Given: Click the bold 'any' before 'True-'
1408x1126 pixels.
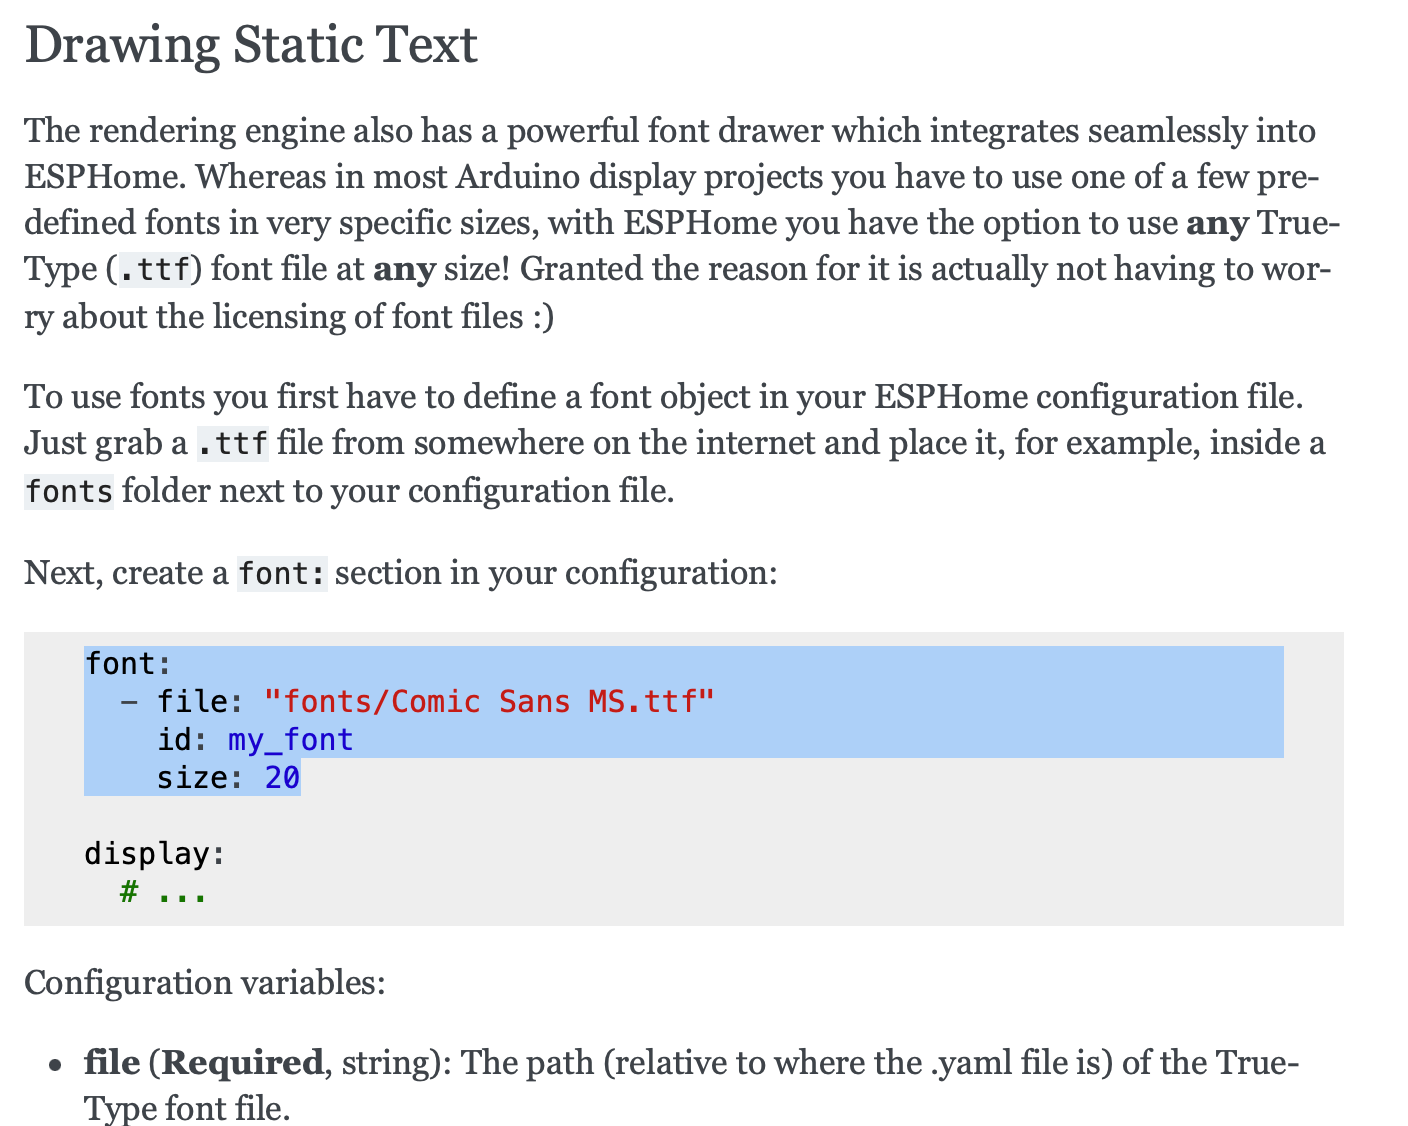Looking at the screenshot, I should [x=1217, y=223].
